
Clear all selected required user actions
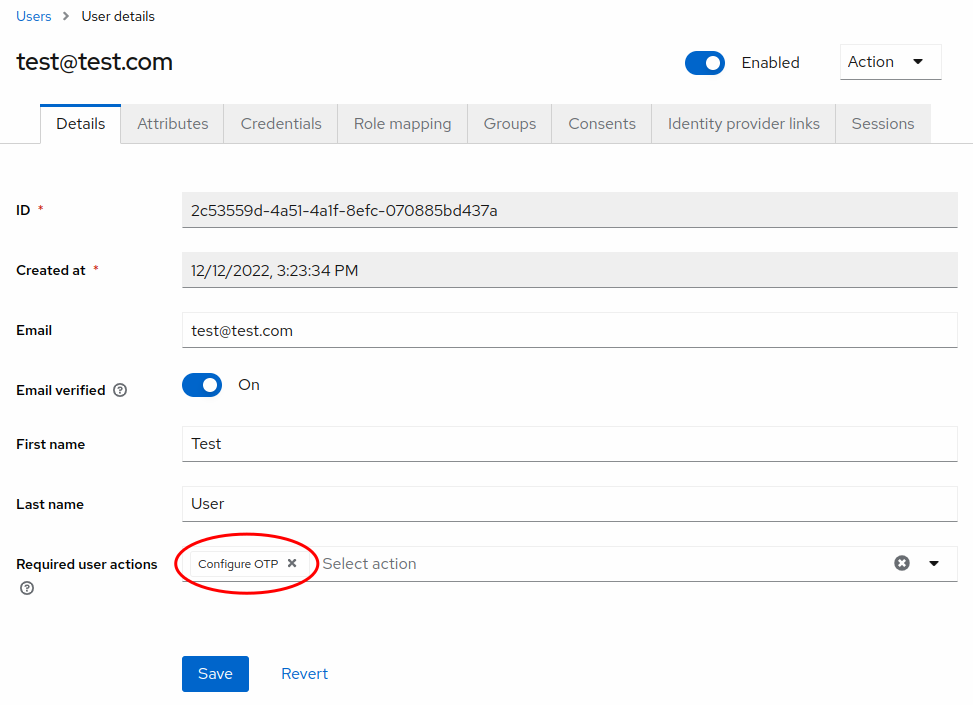coord(902,563)
